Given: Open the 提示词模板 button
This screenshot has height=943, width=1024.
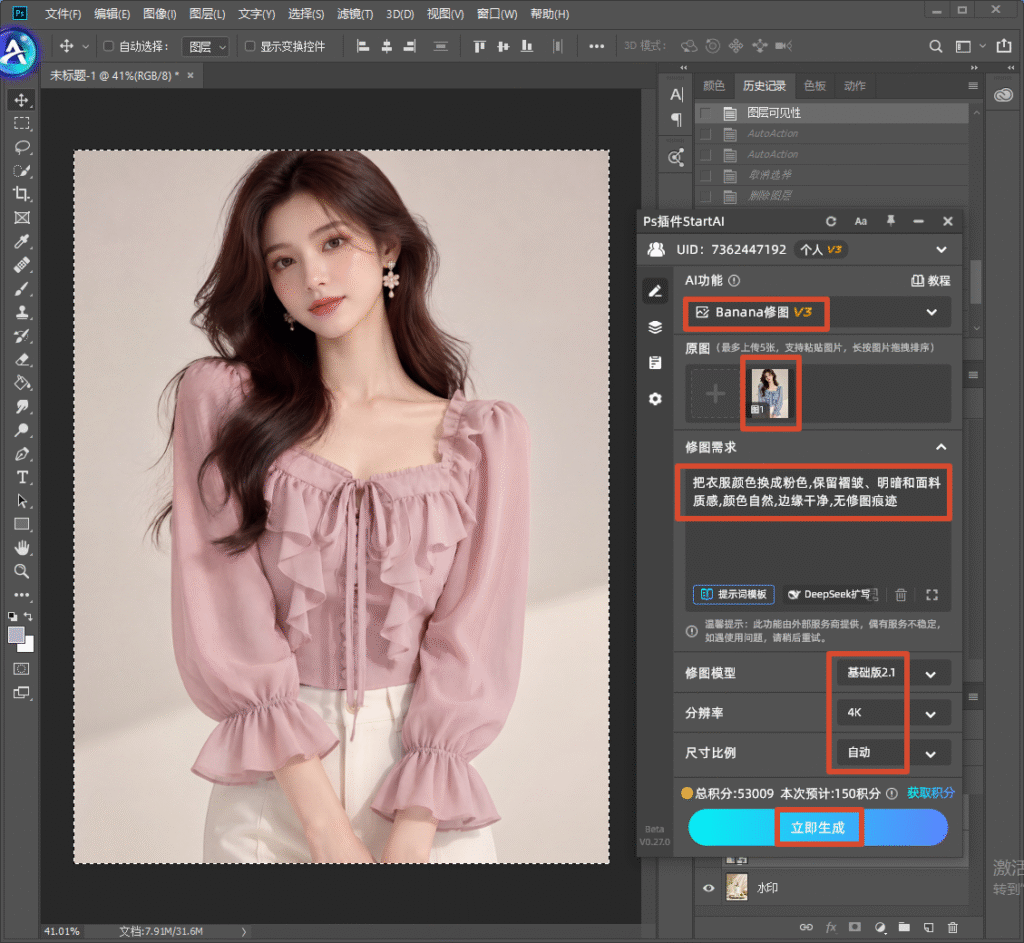Looking at the screenshot, I should pyautogui.click(x=734, y=594).
